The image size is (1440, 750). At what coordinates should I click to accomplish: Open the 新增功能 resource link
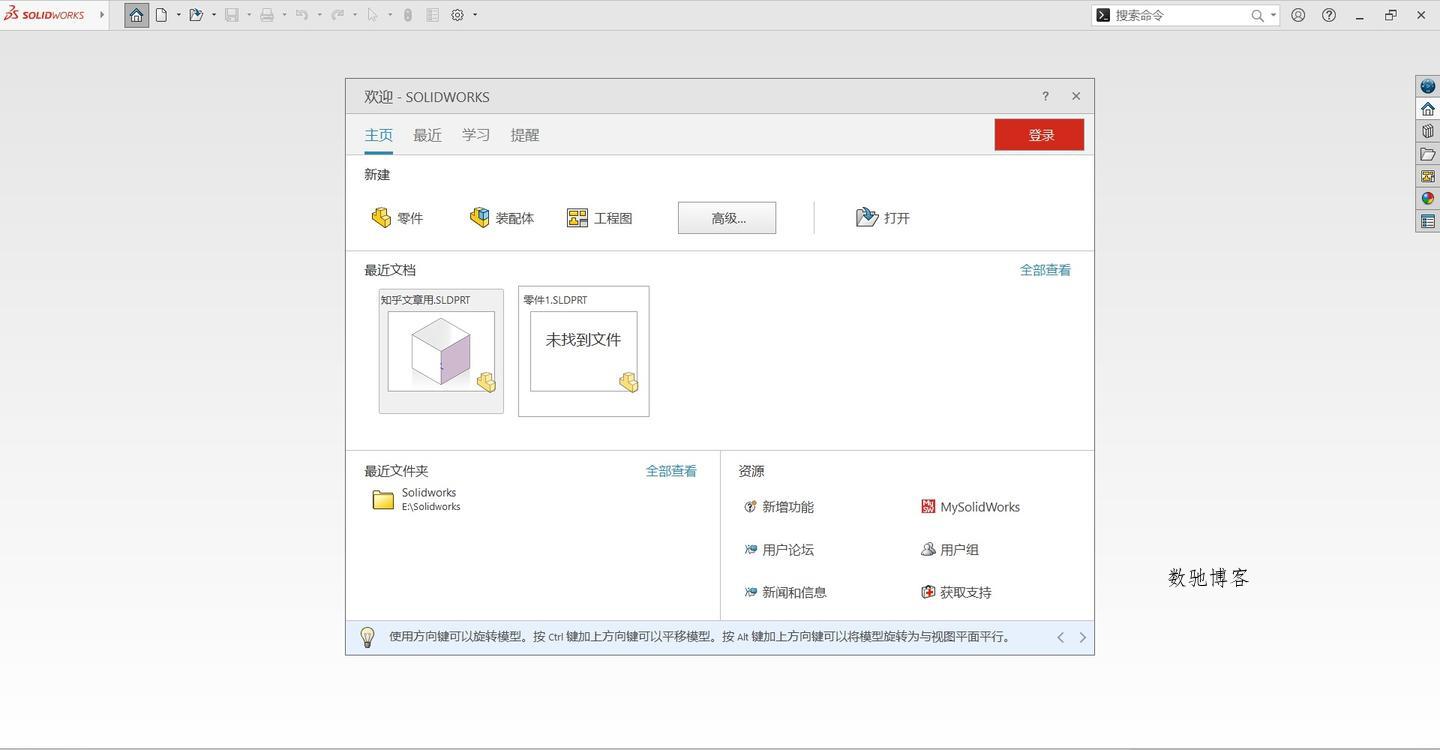pos(779,507)
